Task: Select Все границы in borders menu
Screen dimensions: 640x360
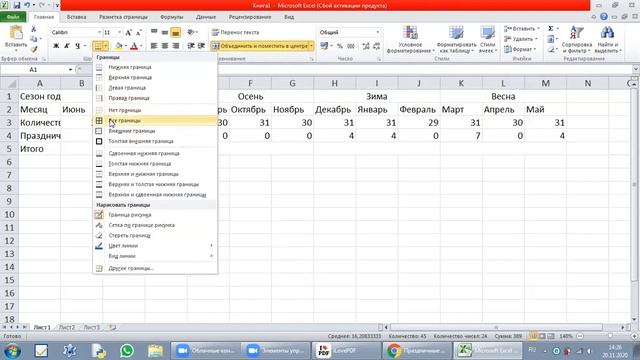Action: coord(155,120)
